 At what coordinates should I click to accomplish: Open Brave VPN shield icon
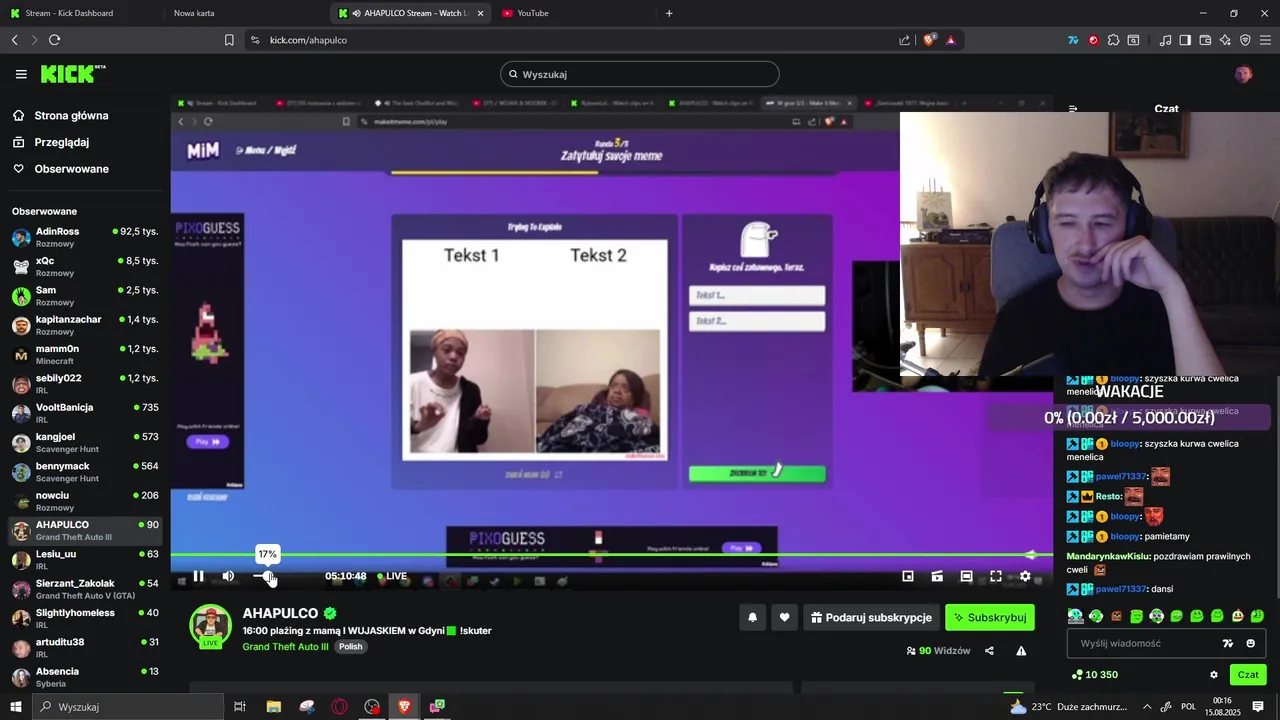point(1245,40)
